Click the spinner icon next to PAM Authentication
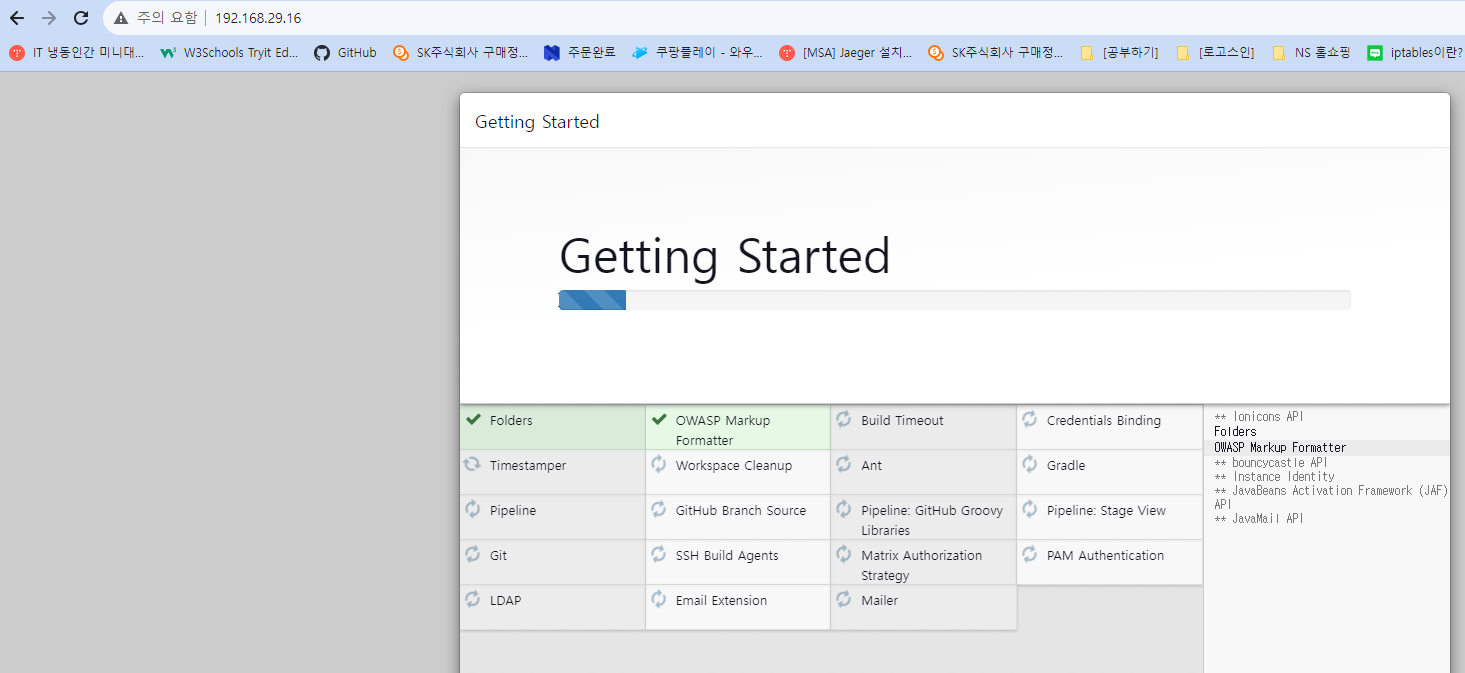The image size is (1465, 673). point(1030,554)
